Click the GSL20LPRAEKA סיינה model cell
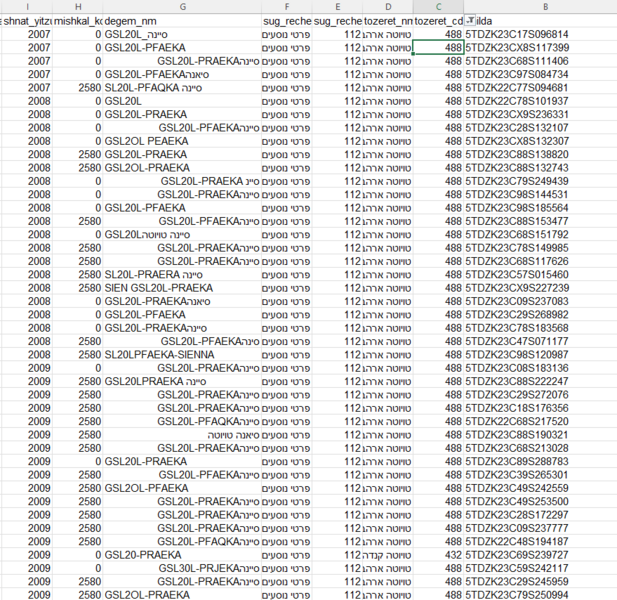The width and height of the screenshot is (617, 600). point(182,381)
